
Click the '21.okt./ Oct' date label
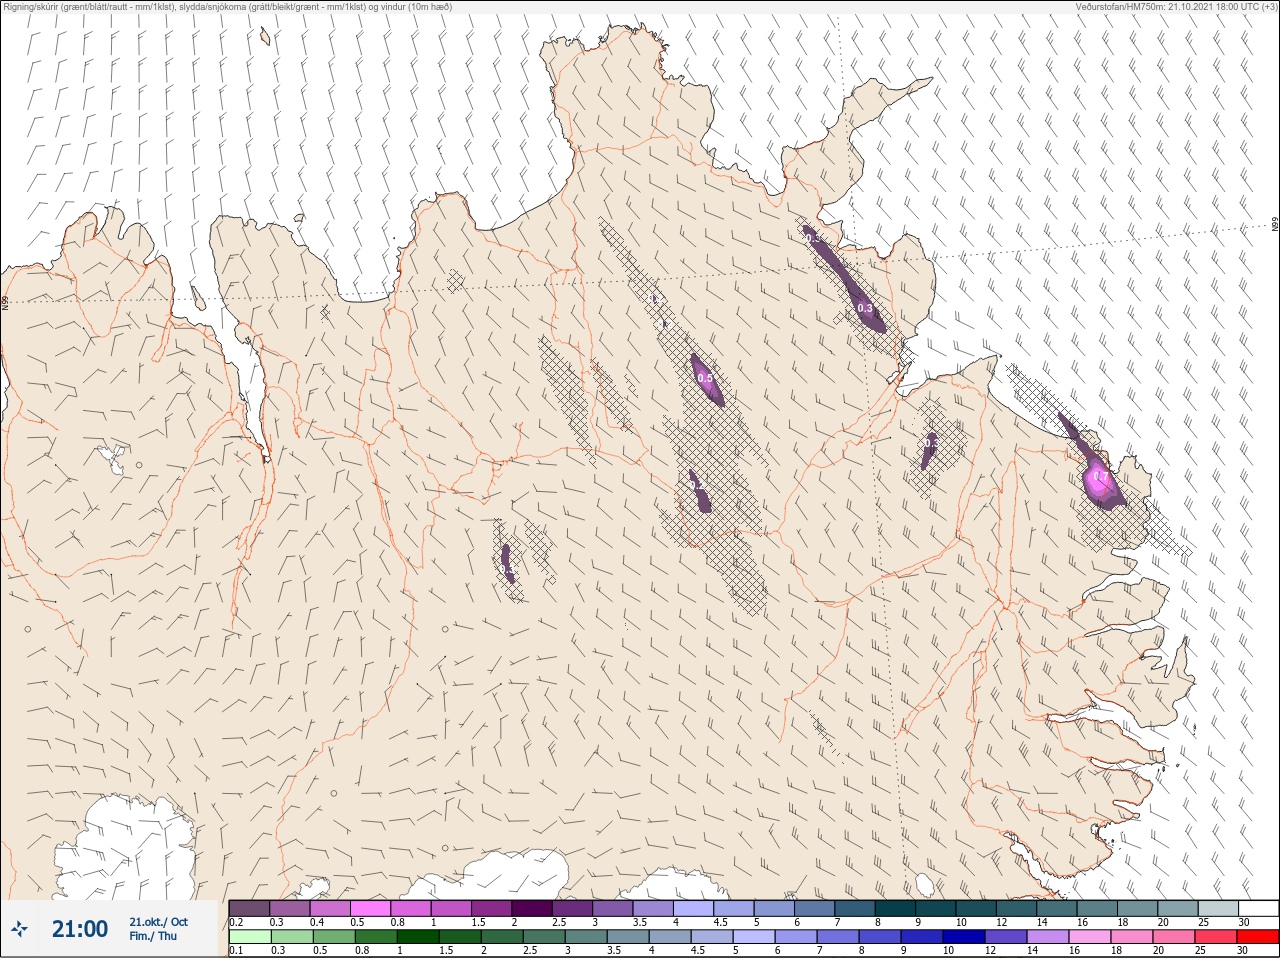click(x=158, y=922)
